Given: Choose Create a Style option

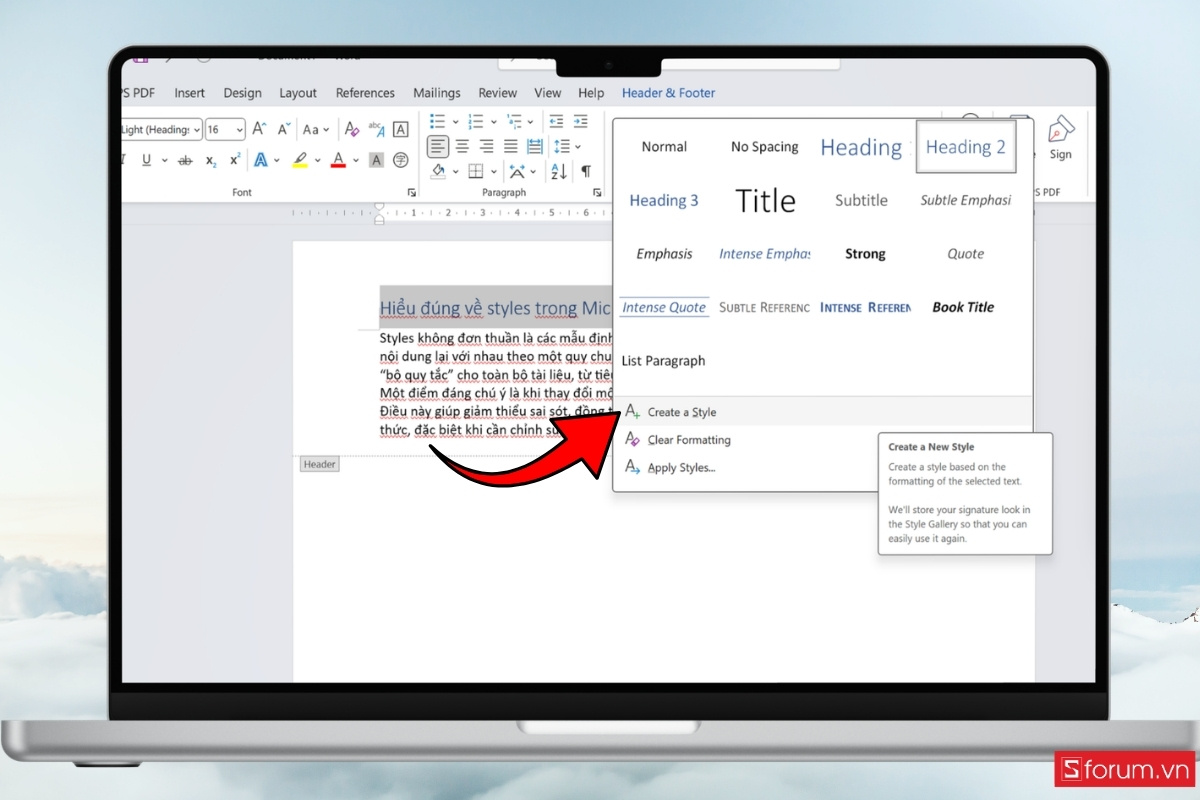Looking at the screenshot, I should tap(822, 412).
